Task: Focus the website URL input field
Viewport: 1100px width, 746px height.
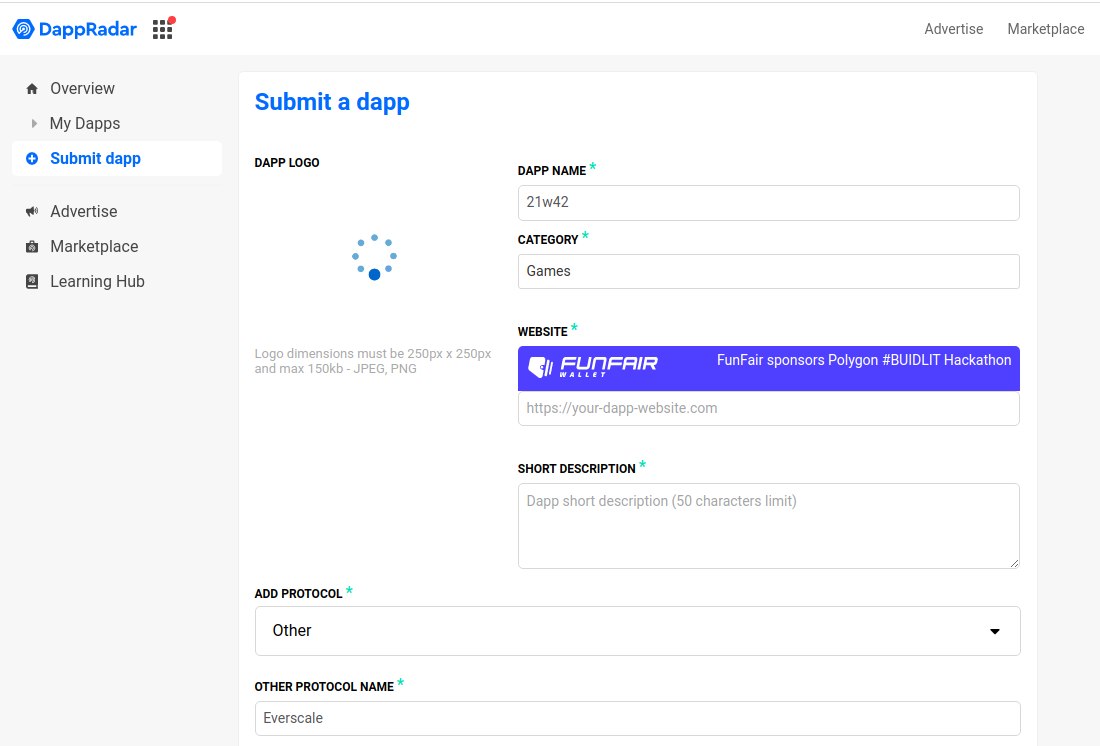Action: pos(768,408)
